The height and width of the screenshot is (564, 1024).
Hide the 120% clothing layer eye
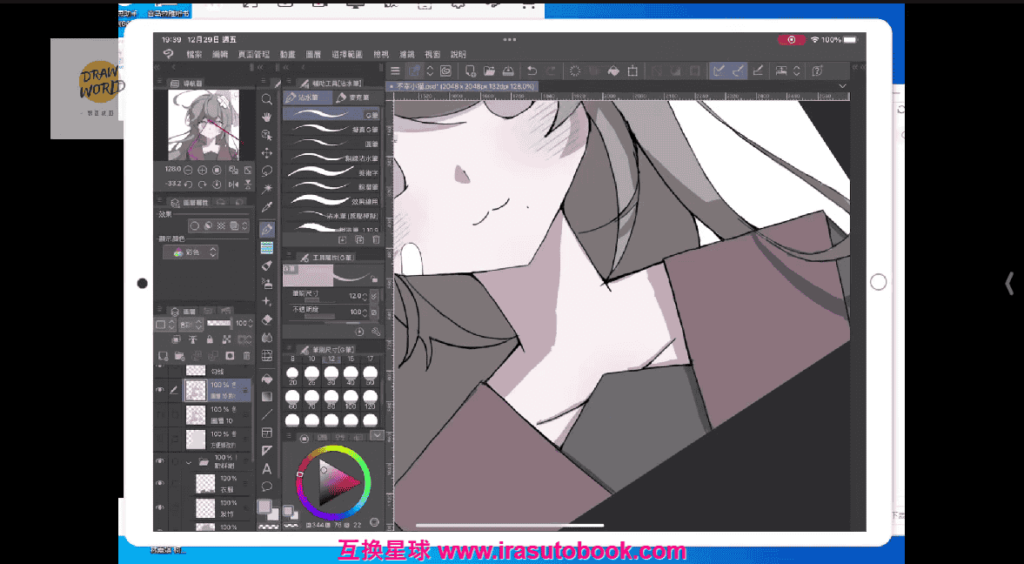pyautogui.click(x=159, y=482)
